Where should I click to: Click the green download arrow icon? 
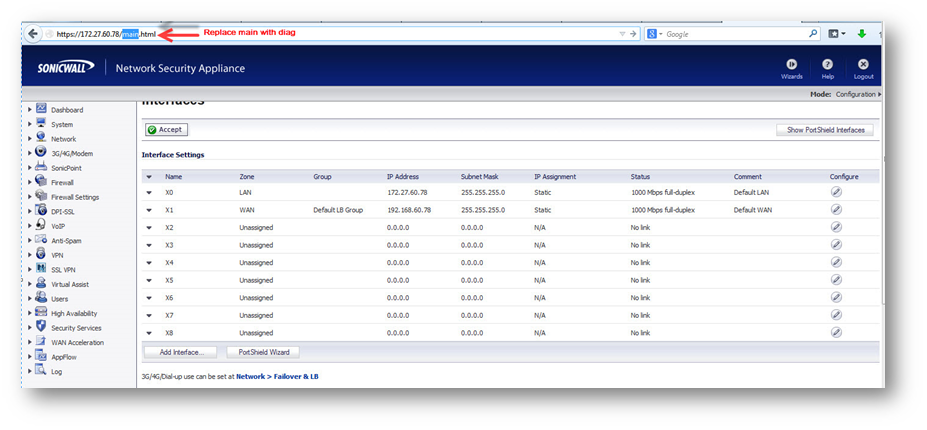click(x=861, y=34)
